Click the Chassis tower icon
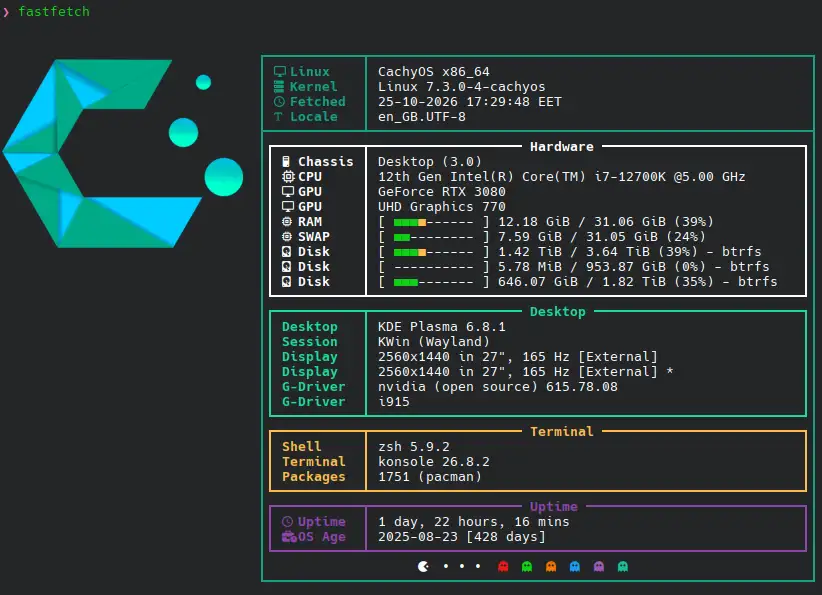The height and width of the screenshot is (595, 822). pyautogui.click(x=286, y=161)
